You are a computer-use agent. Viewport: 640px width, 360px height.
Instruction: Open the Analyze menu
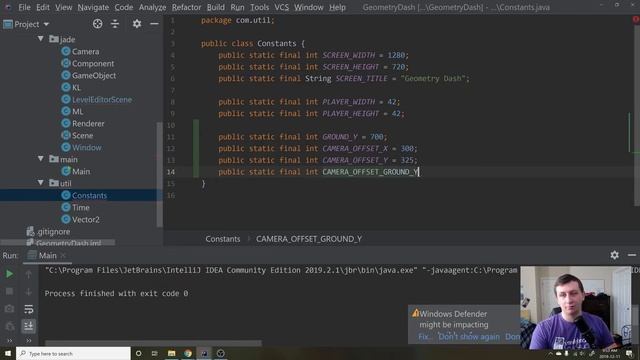(152, 7)
